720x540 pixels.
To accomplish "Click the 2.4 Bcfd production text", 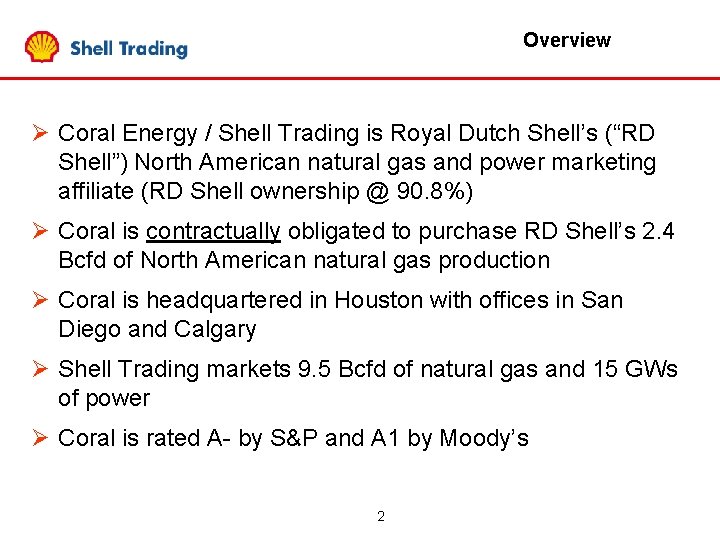I will (x=366, y=246).
